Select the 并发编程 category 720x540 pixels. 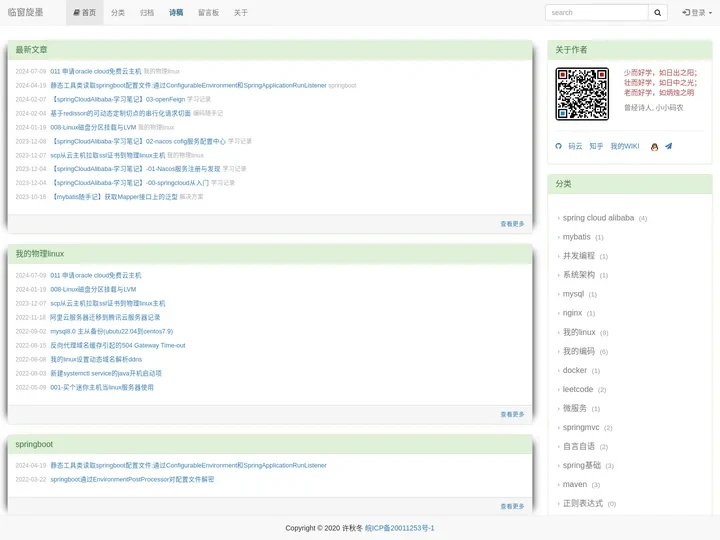[x=579, y=256]
